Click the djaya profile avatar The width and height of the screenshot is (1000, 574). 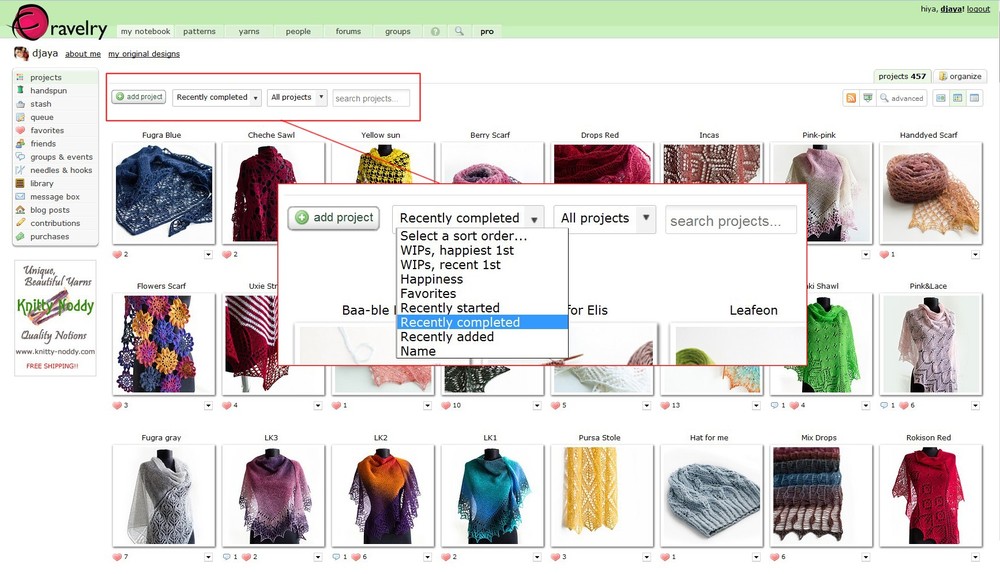click(20, 54)
